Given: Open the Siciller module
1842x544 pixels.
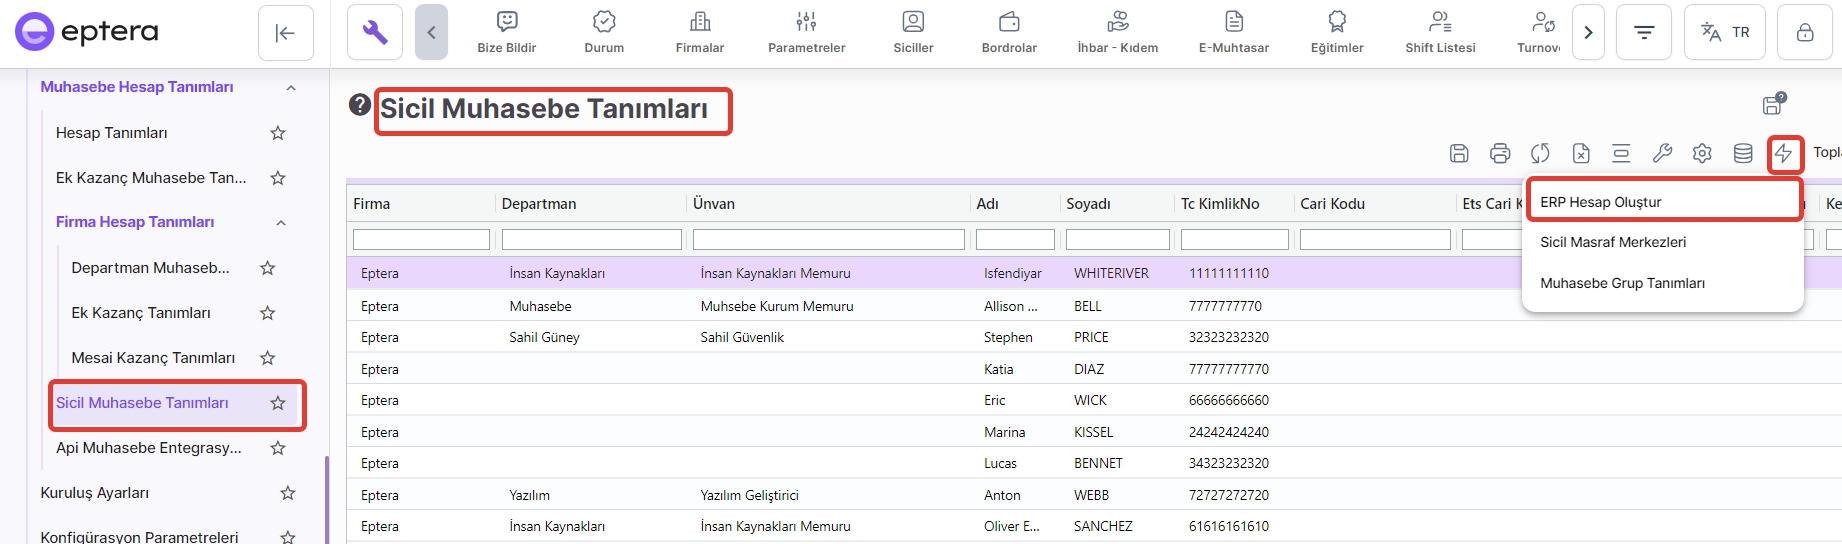Looking at the screenshot, I should (913, 32).
